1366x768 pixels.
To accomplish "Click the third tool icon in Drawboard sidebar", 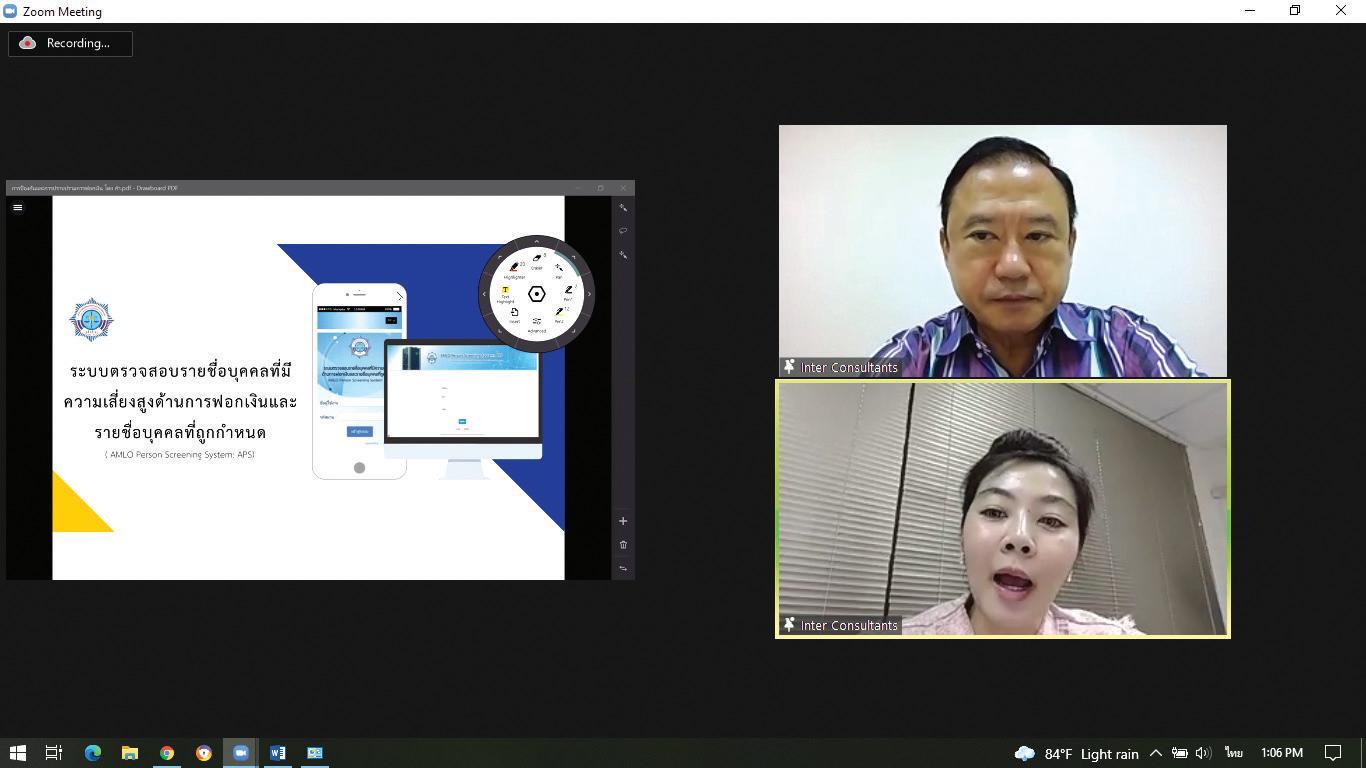I will coord(623,255).
